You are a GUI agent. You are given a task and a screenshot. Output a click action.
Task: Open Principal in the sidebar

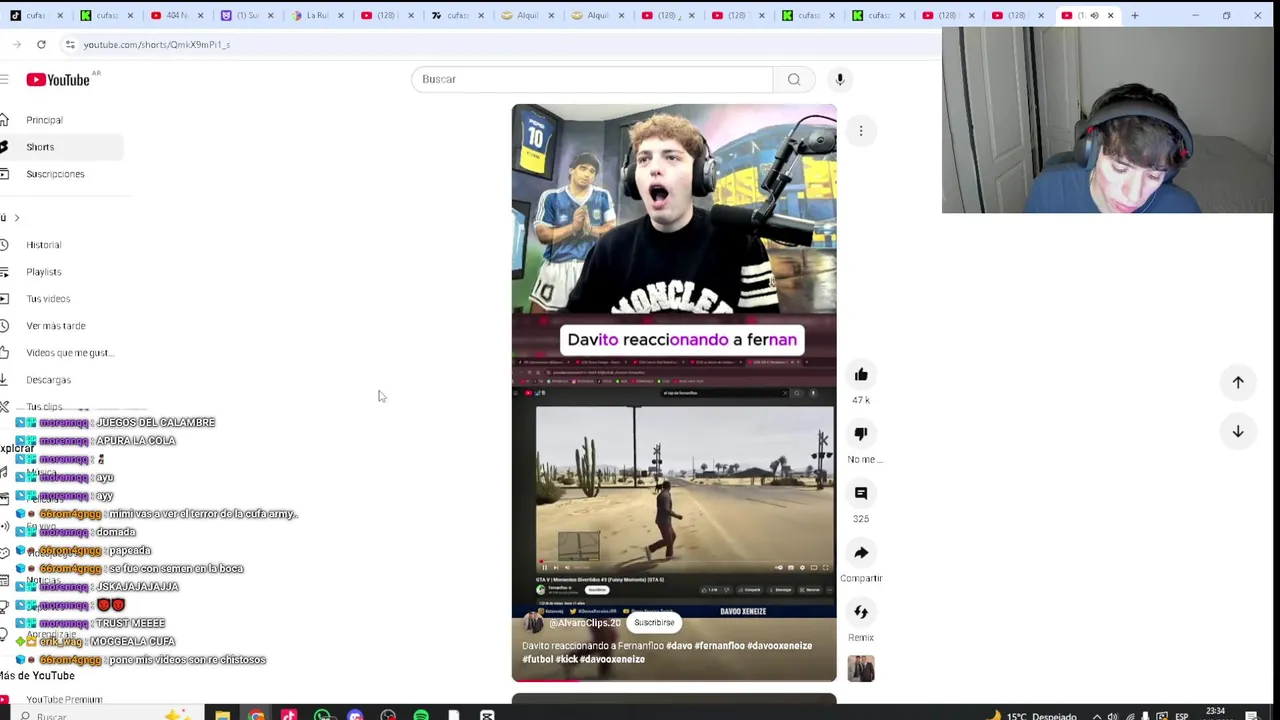(44, 120)
